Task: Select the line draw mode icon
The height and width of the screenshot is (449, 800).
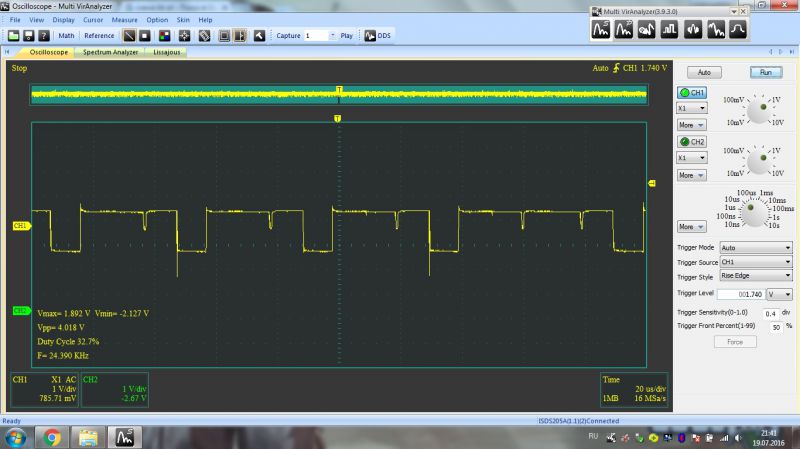Action: [x=129, y=36]
